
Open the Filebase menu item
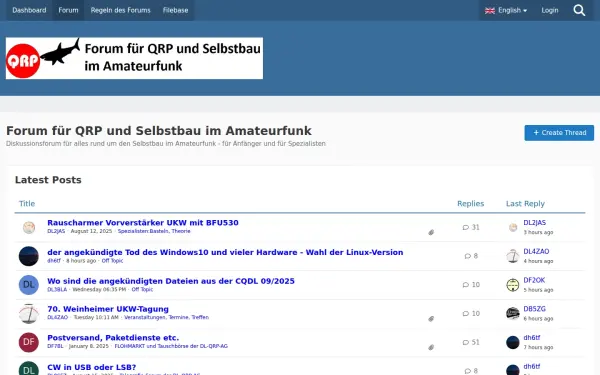[175, 10]
